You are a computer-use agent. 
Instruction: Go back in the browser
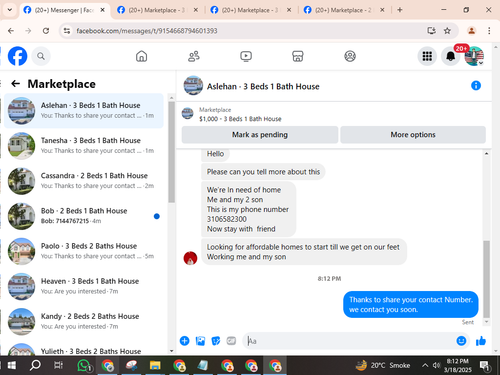pyautogui.click(x=11, y=31)
